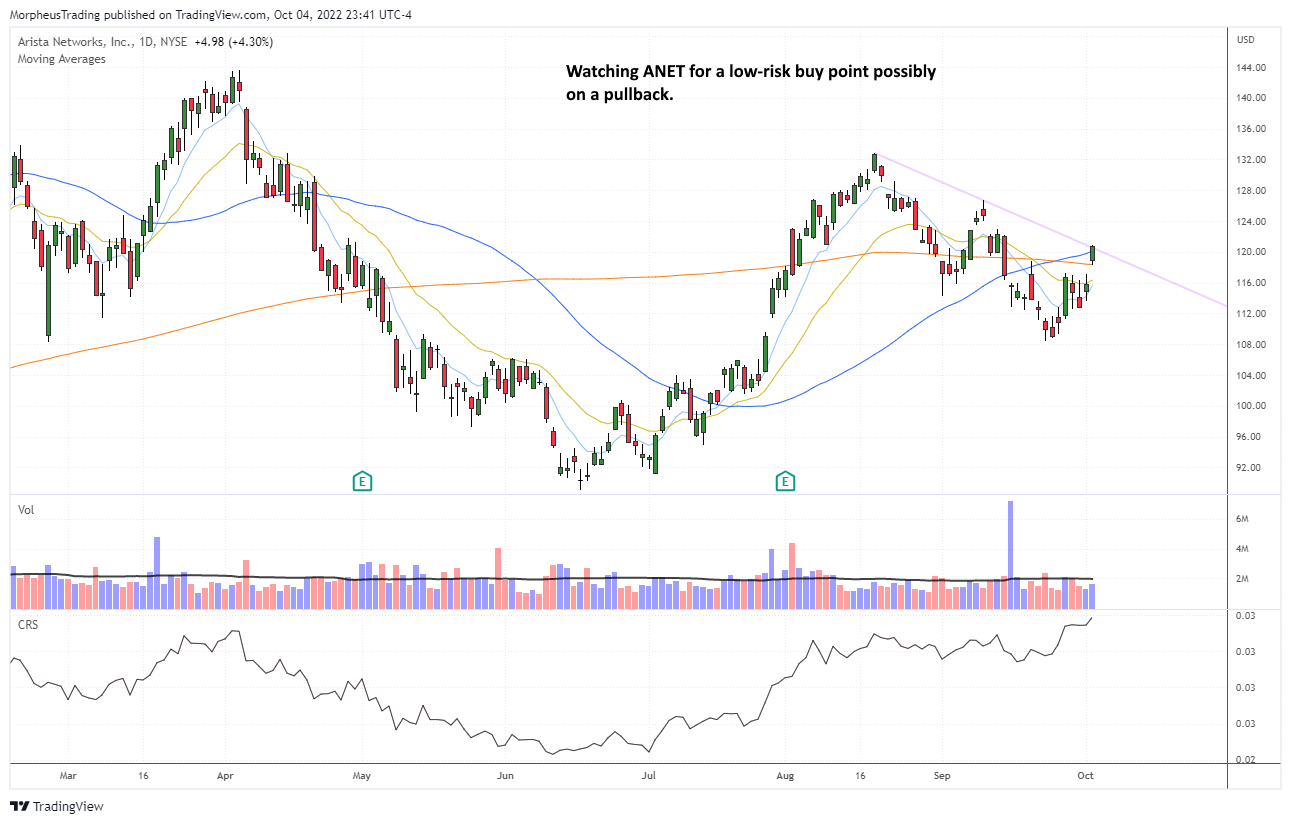
Task: Open the TradingView logo link
Action: point(57,806)
